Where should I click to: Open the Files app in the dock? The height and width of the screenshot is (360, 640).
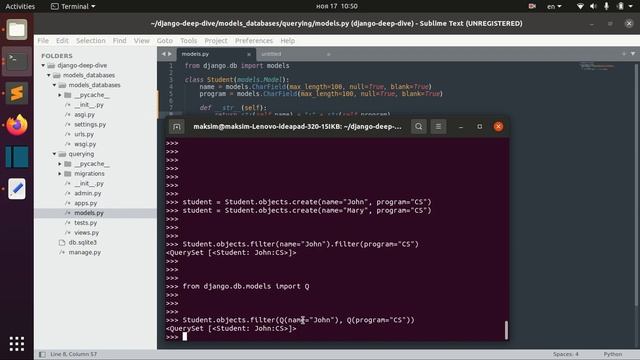[17, 29]
